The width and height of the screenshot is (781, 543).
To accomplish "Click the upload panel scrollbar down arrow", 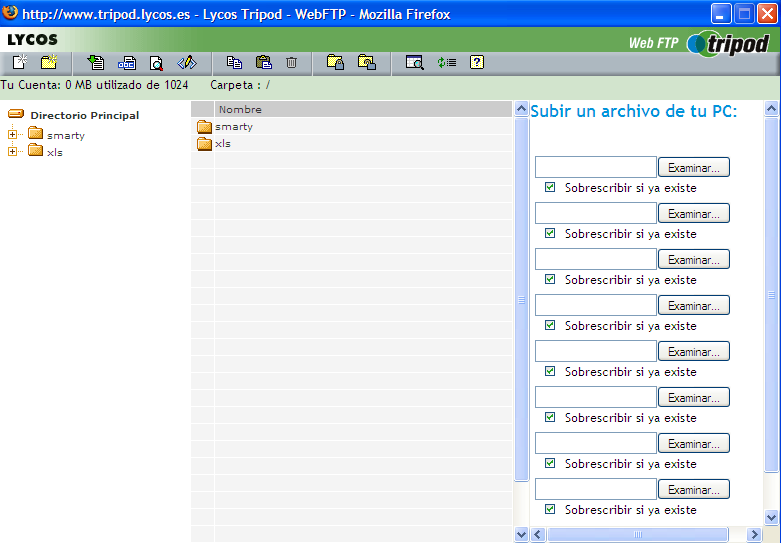I will point(771,517).
